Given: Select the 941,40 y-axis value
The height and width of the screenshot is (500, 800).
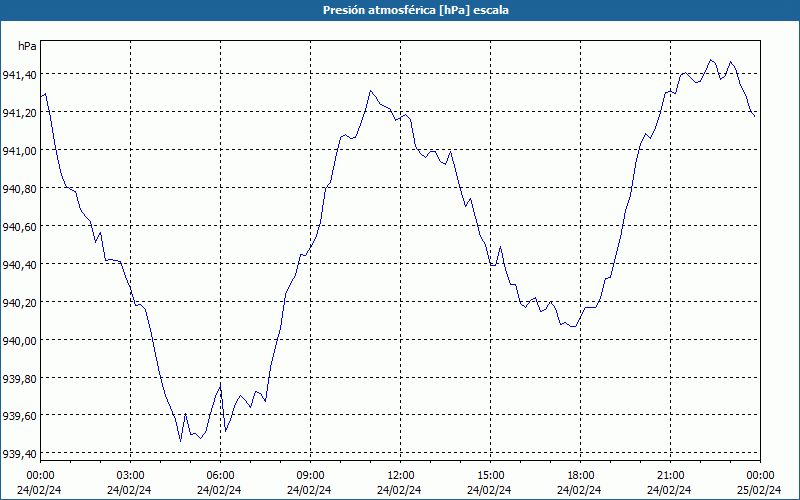Looking at the screenshot, I should (x=19, y=75).
